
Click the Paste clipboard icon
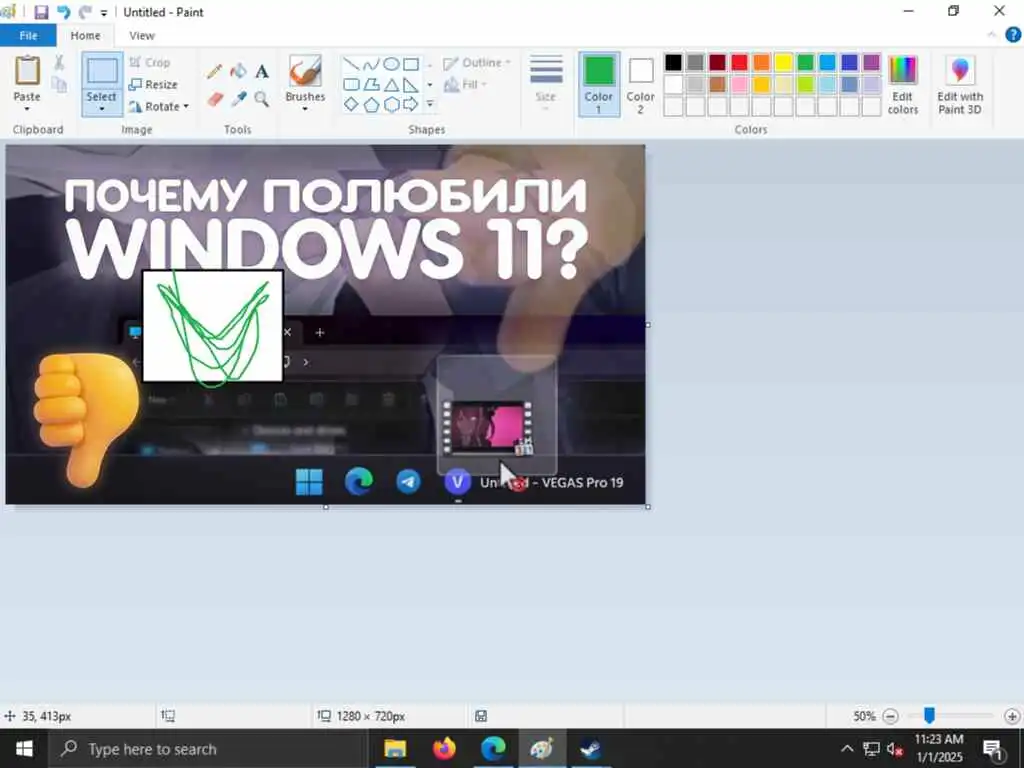coord(27,71)
